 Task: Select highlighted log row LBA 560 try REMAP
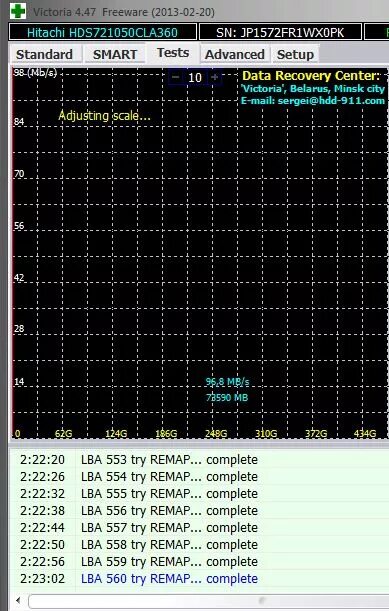coord(199,579)
